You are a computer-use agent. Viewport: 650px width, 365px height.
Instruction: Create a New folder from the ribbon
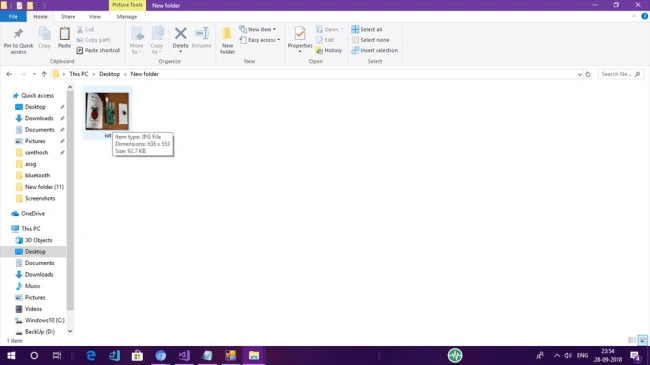coord(227,40)
